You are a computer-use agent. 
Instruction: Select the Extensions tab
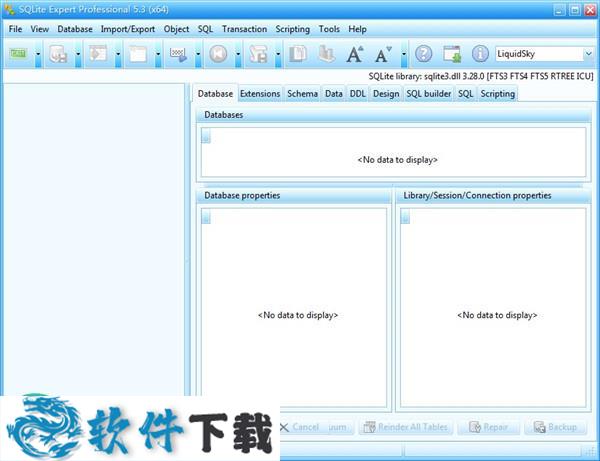coord(260,94)
